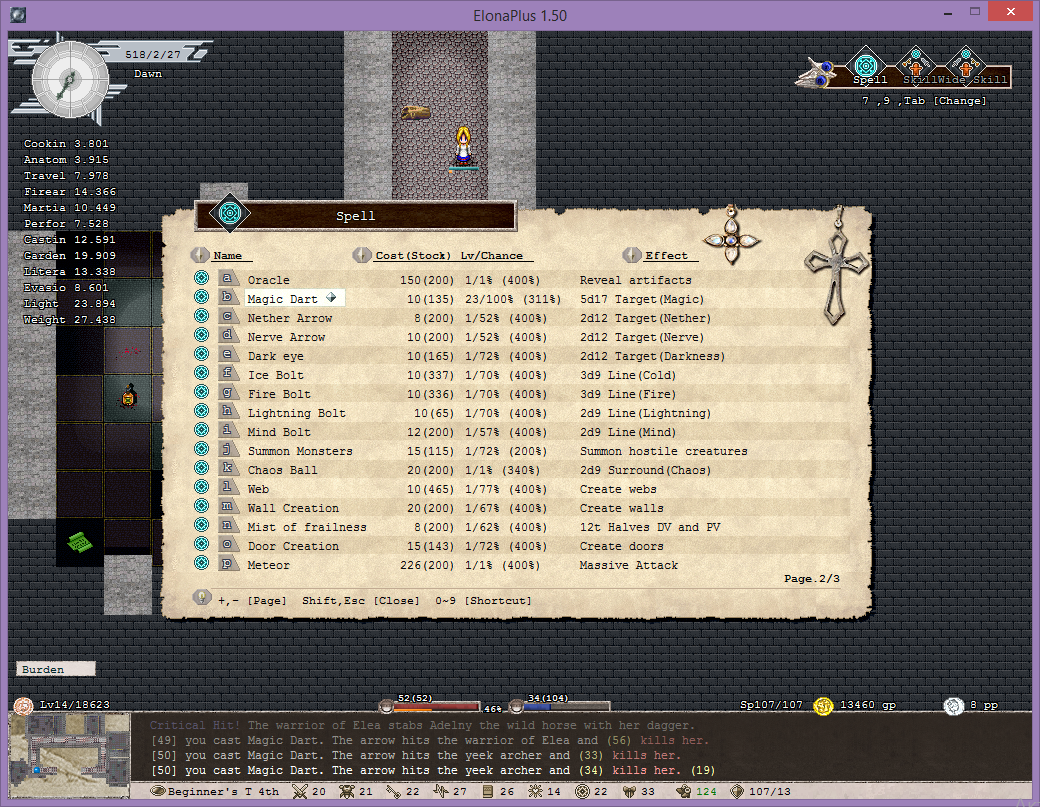Click the platinum coin icon by 8 pp

[x=953, y=706]
